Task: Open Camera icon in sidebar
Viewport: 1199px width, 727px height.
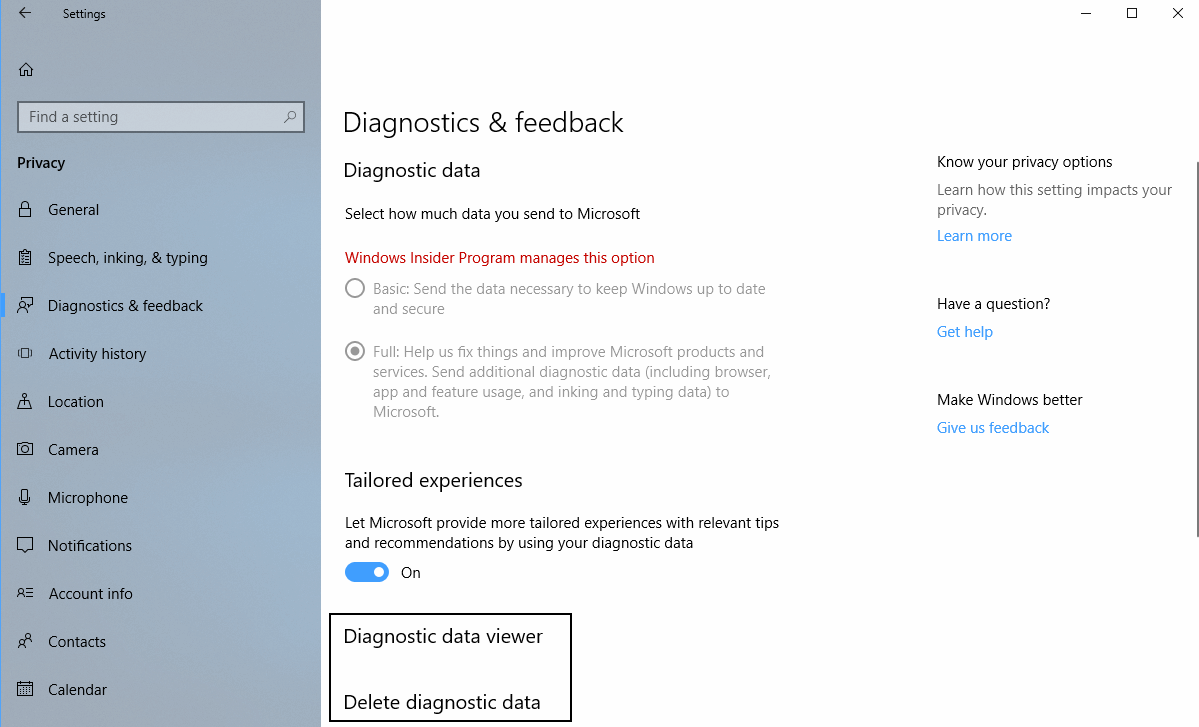Action: click(26, 450)
